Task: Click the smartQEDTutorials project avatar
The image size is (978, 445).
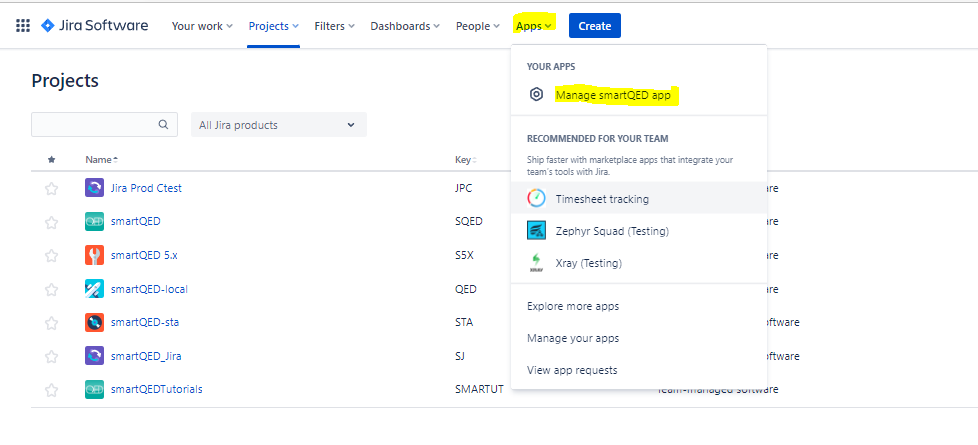Action: (94, 389)
